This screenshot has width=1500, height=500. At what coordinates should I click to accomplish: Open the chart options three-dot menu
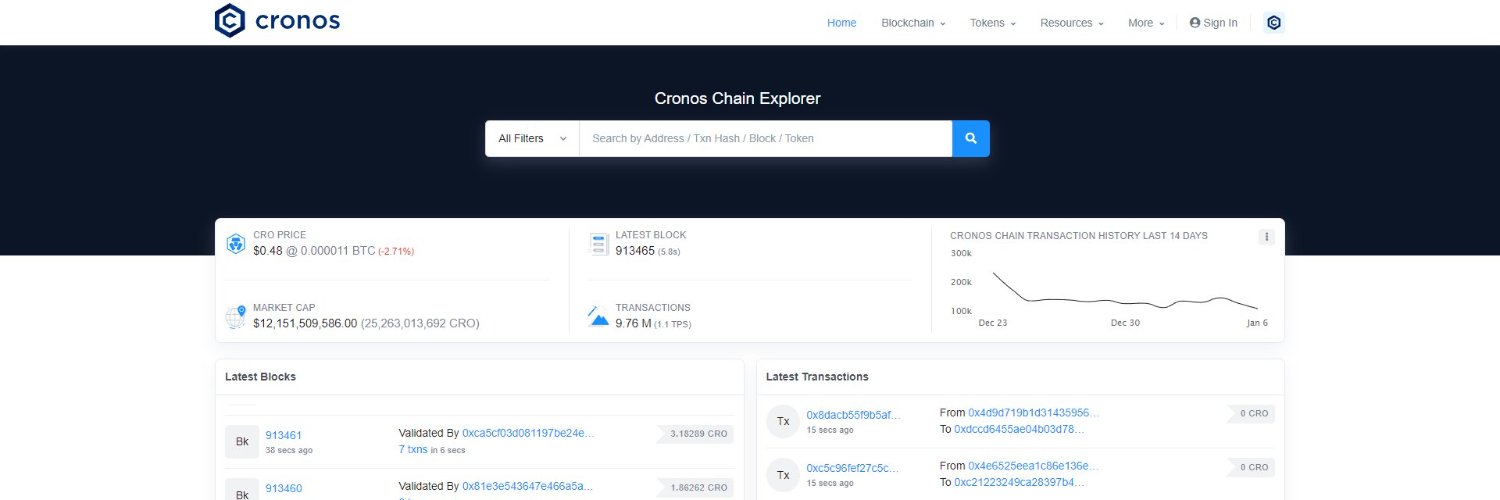click(1266, 237)
